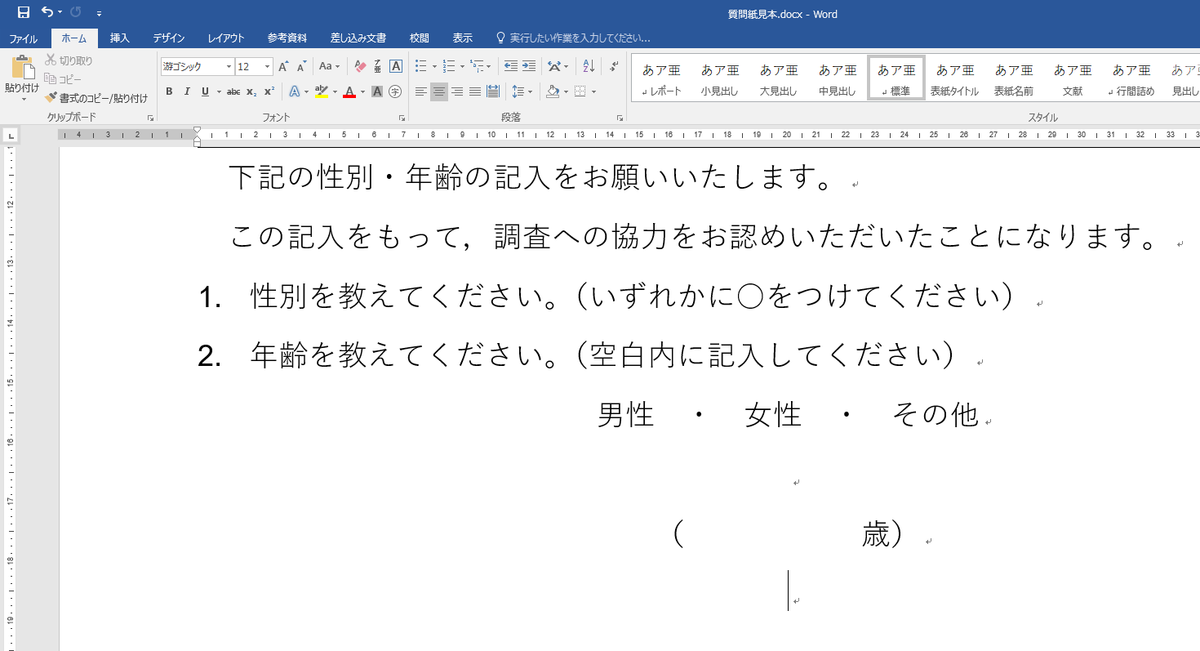Expand the Paragraph (段落) dialog launcher
The image size is (1200, 651).
point(621,117)
